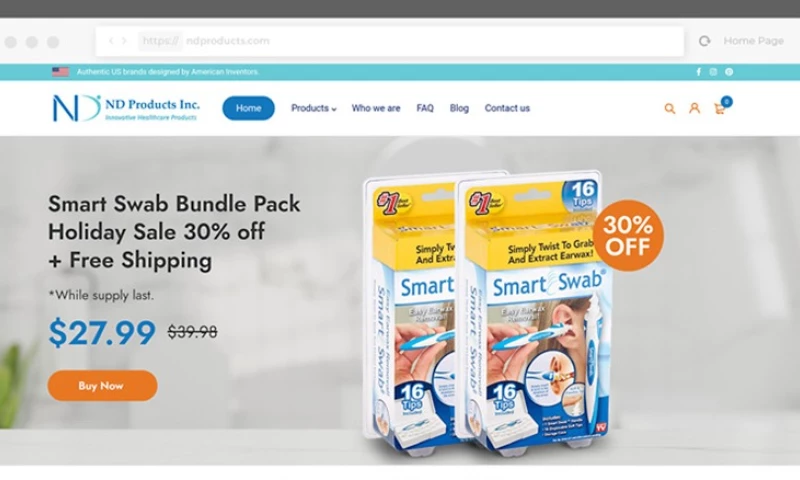800x480 pixels.
Task: Click the ND Products Inc. logo
Action: 126,108
